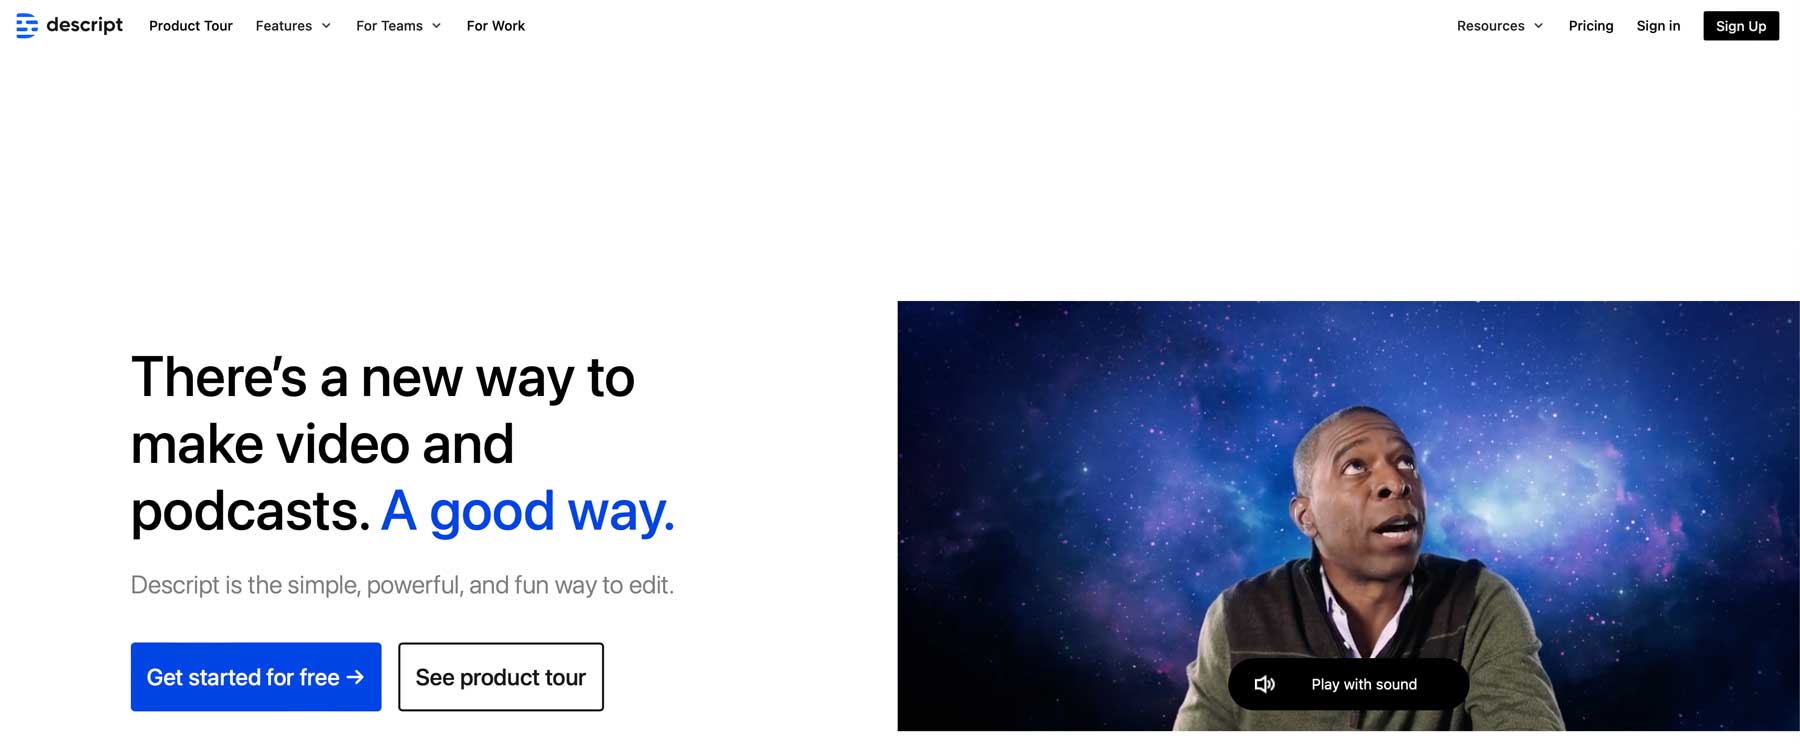This screenshot has height=755, width=1800.
Task: Click the speaker icon on the video
Action: click(1265, 685)
